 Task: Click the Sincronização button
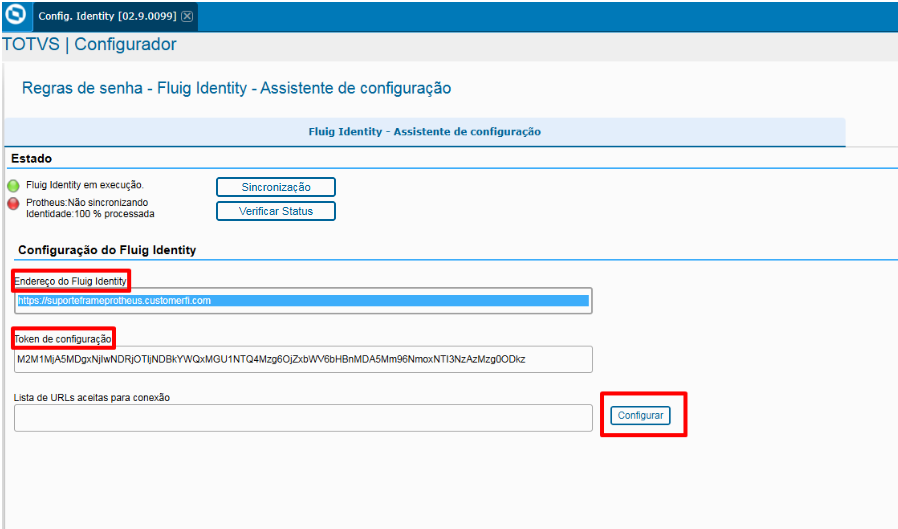click(x=275, y=187)
